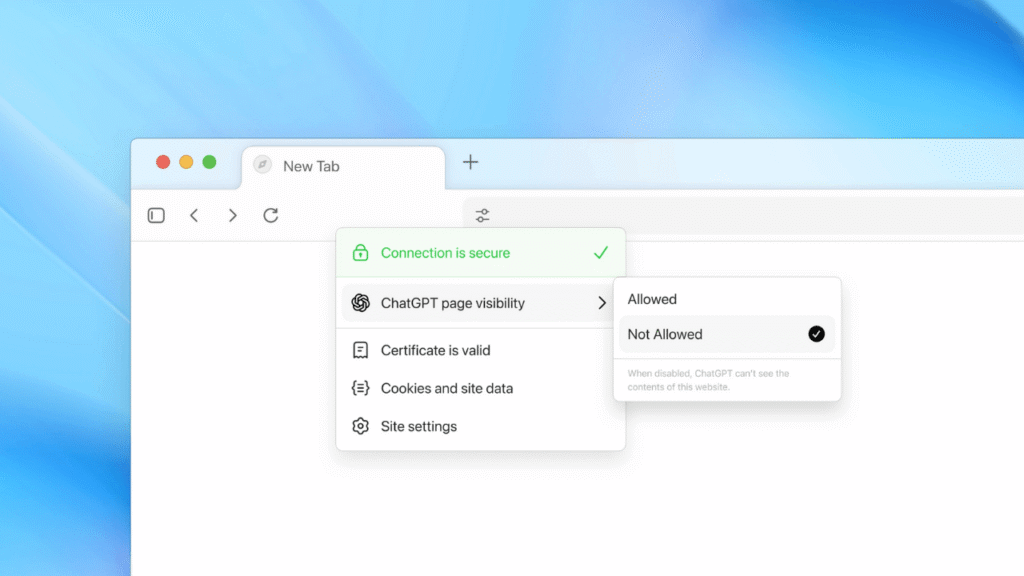
Task: Expand ChatGPT page visibility submenu arrow
Action: coord(602,303)
